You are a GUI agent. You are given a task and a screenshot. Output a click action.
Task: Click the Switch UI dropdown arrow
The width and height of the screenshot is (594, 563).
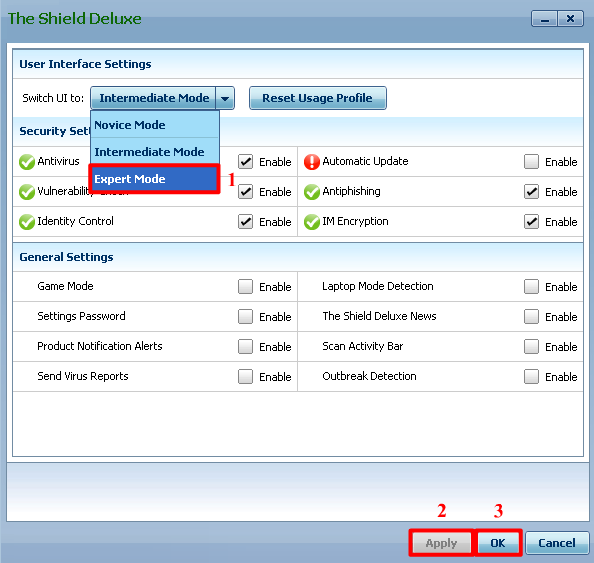click(x=225, y=98)
